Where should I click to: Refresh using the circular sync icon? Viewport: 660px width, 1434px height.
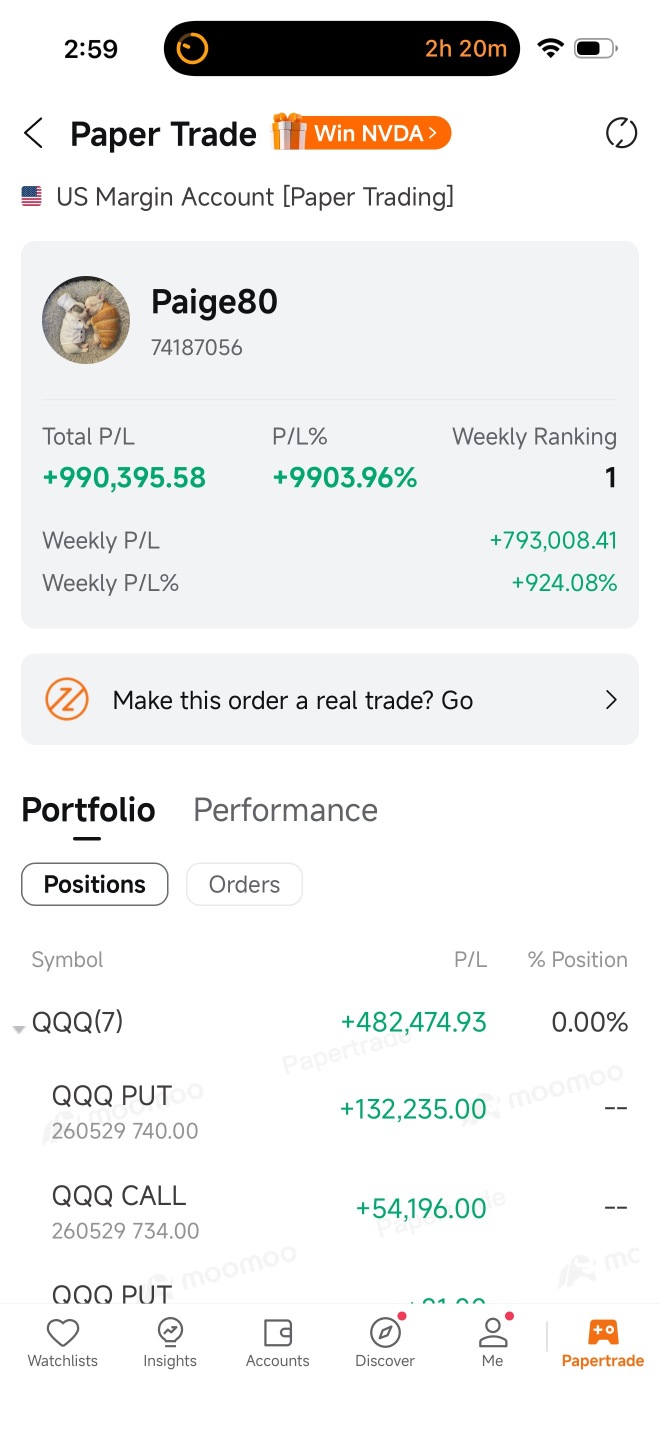click(621, 133)
